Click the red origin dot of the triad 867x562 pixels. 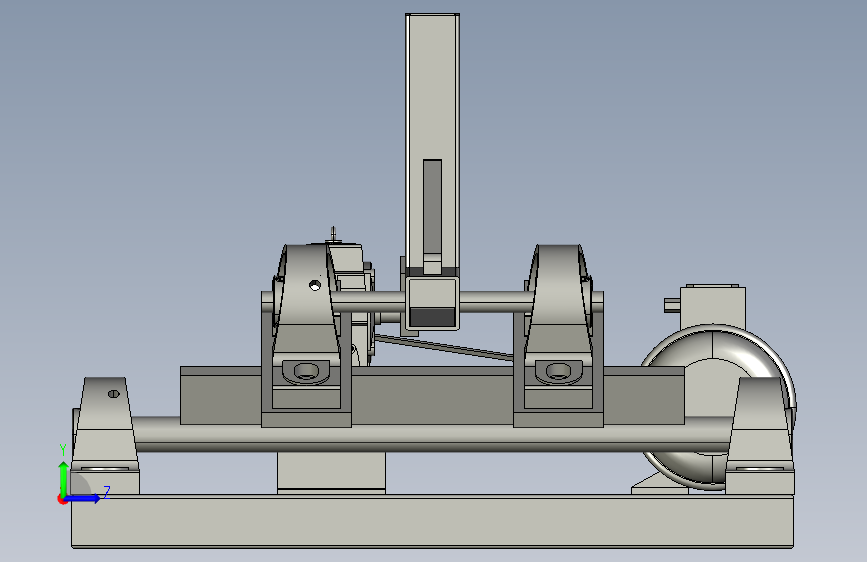point(62,499)
